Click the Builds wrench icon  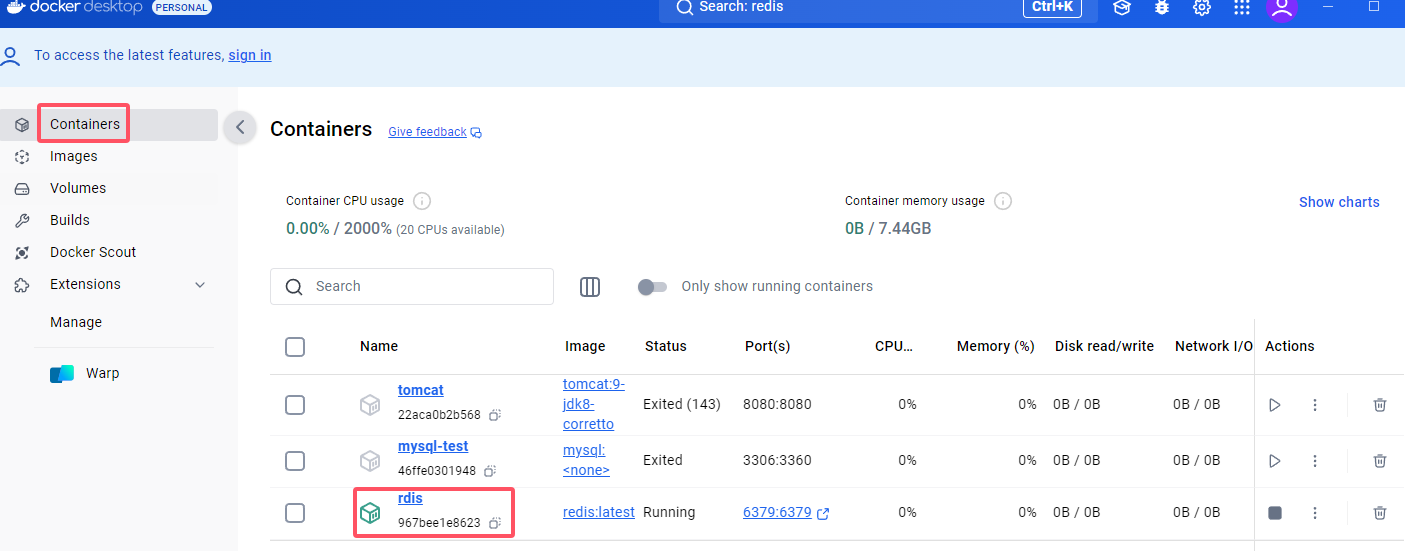point(22,221)
